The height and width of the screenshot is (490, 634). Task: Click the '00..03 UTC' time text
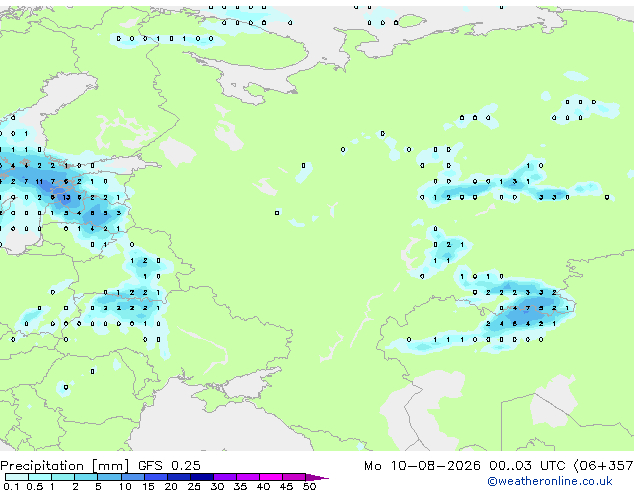(x=527, y=465)
